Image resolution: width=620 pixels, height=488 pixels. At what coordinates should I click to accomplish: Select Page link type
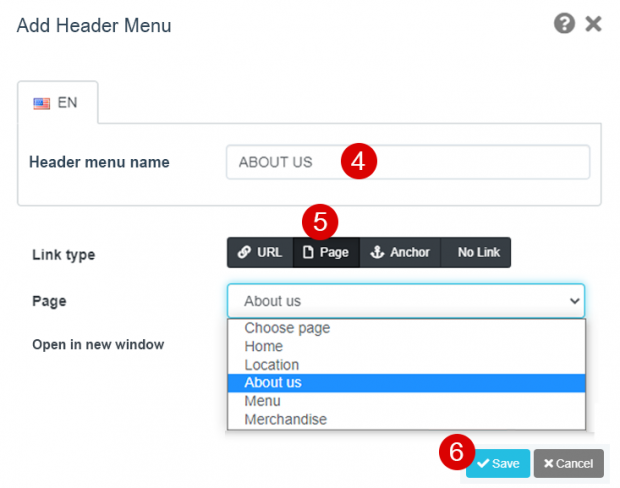pos(325,252)
